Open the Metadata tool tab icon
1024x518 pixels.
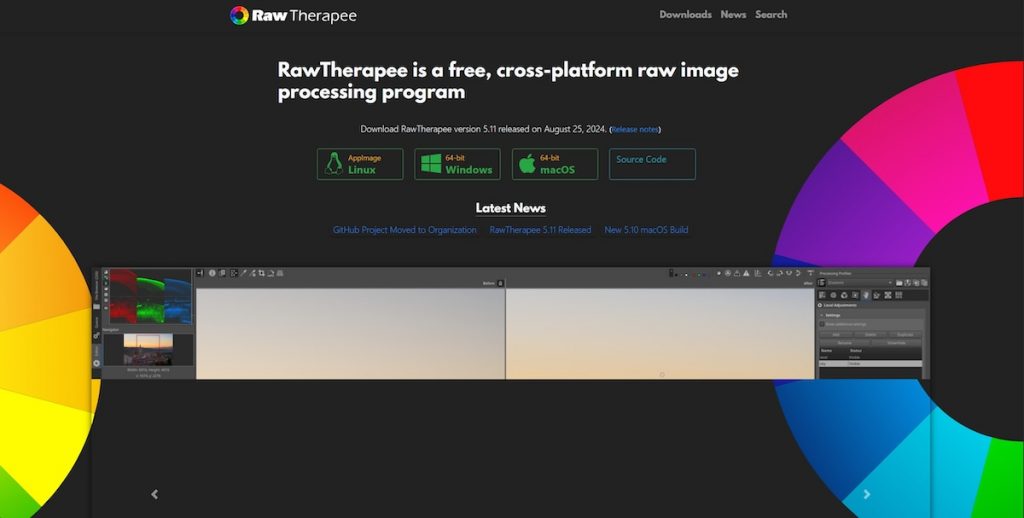(x=899, y=295)
